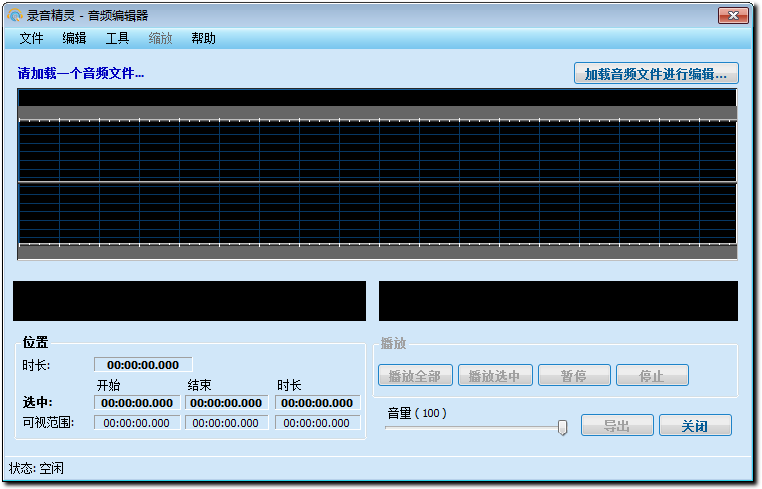Click the 请加载一个音频文件 prompt text

pos(81,73)
